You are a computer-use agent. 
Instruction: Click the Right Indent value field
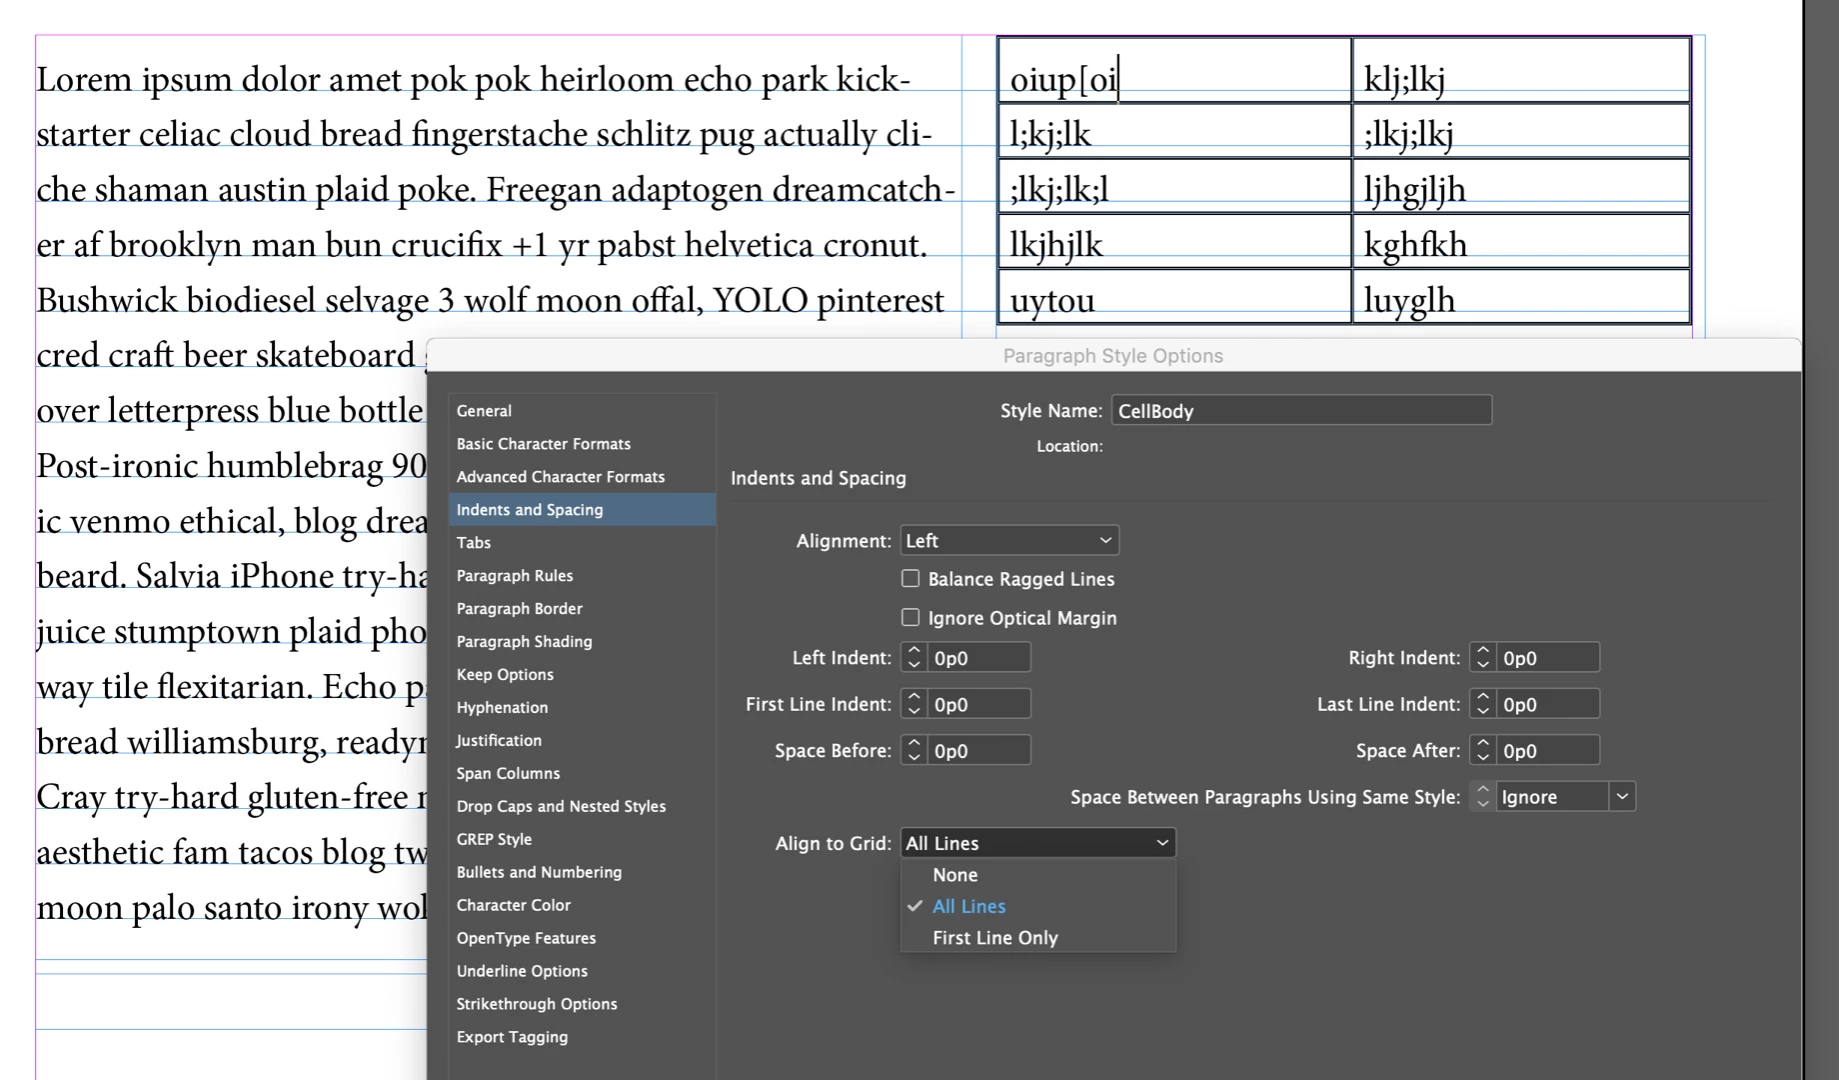pos(1548,658)
